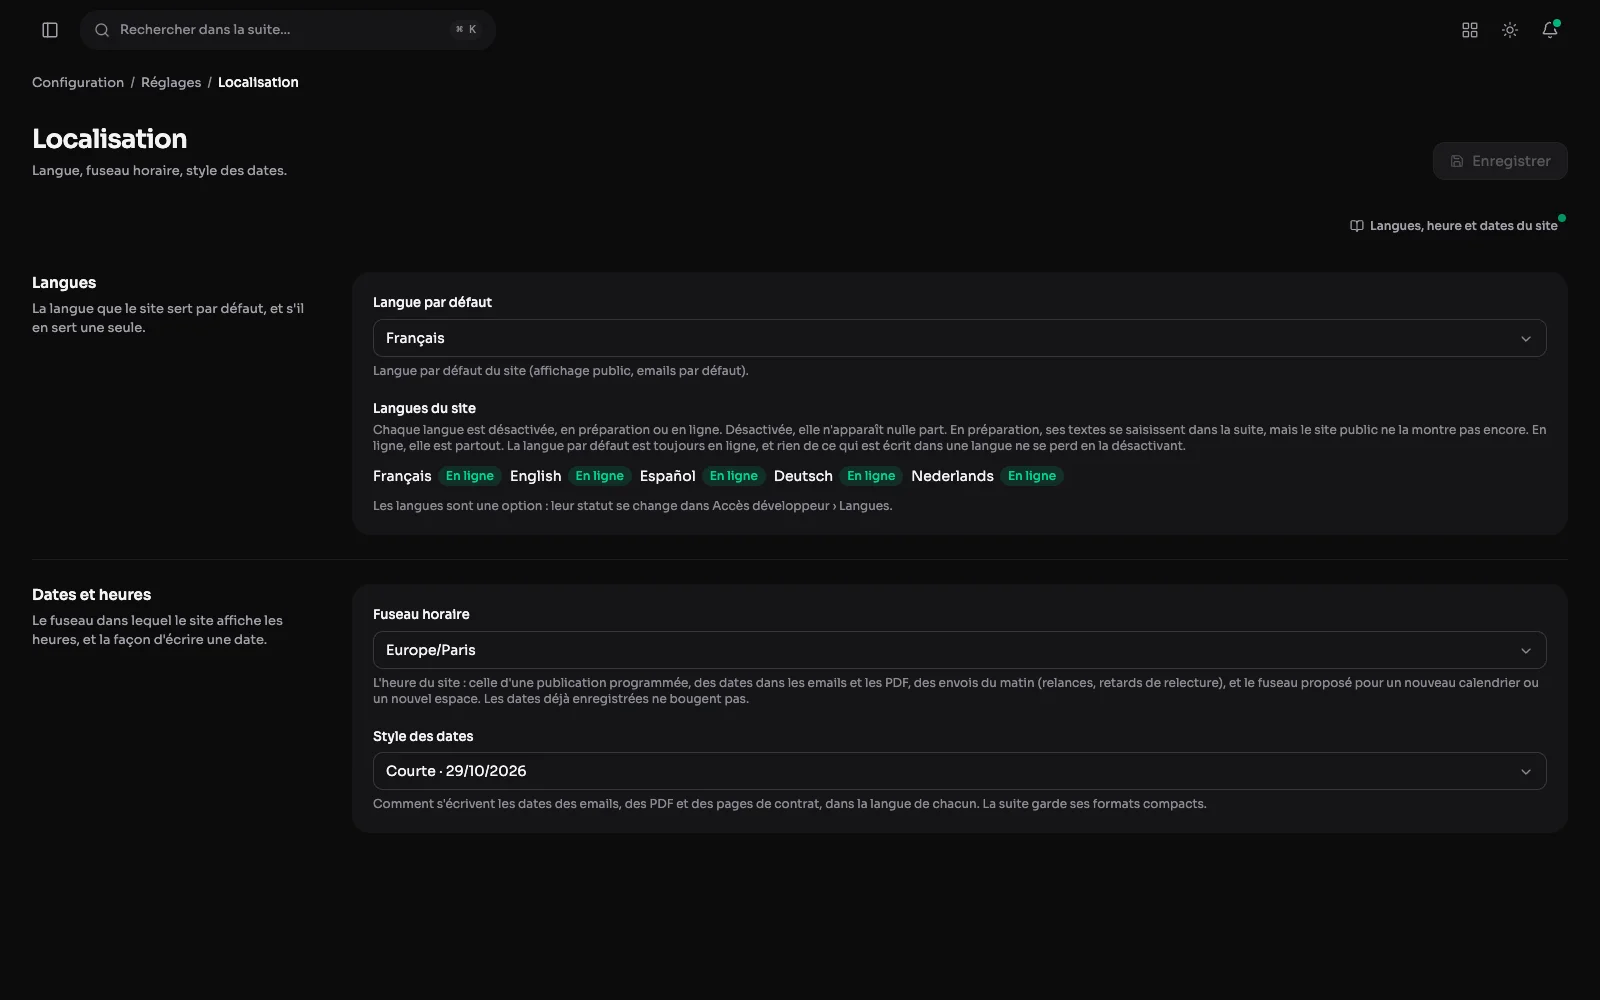Click En ligne badge next to Nederlands
This screenshot has width=1600, height=1000.
pyautogui.click(x=1032, y=476)
